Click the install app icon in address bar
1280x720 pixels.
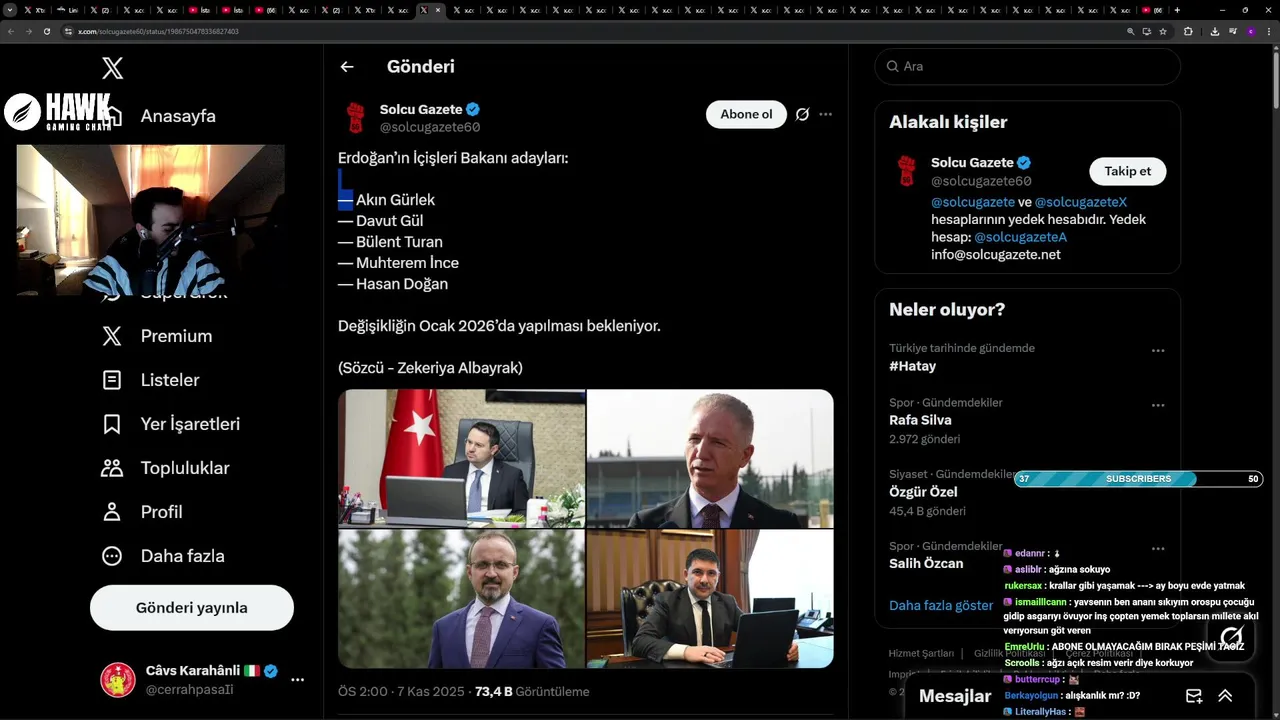pos(1147,31)
